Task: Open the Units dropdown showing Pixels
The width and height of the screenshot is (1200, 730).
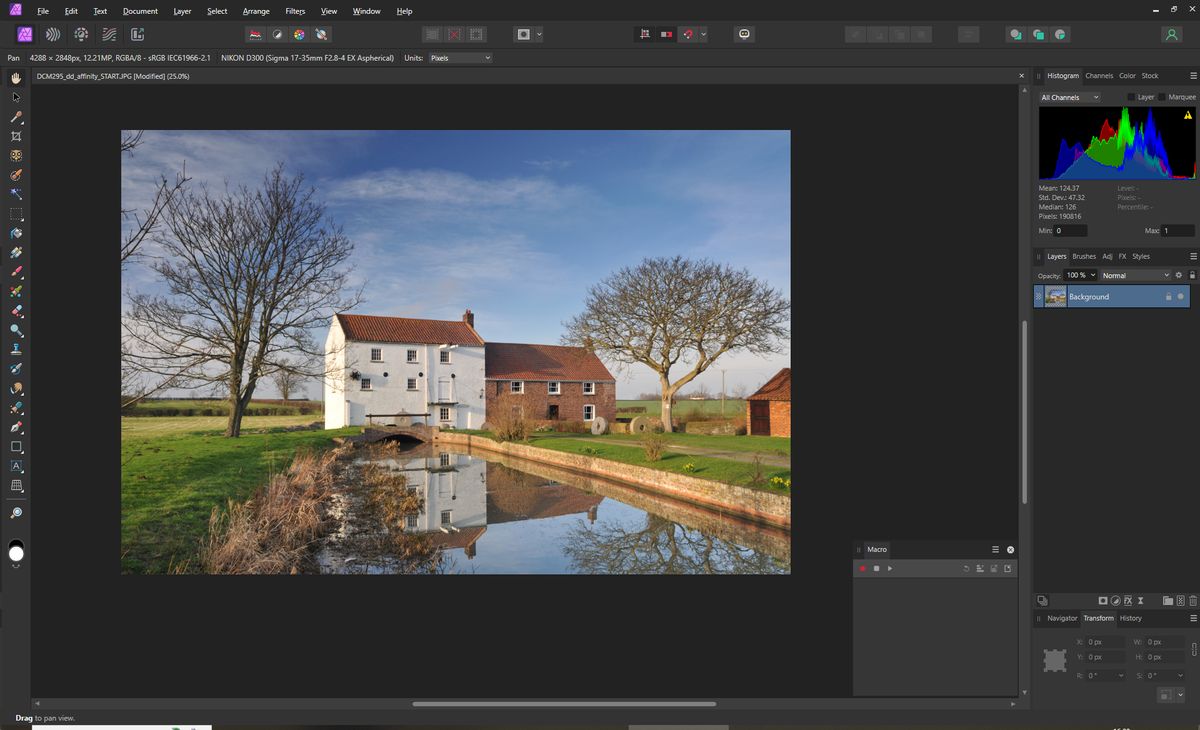Action: [460, 57]
